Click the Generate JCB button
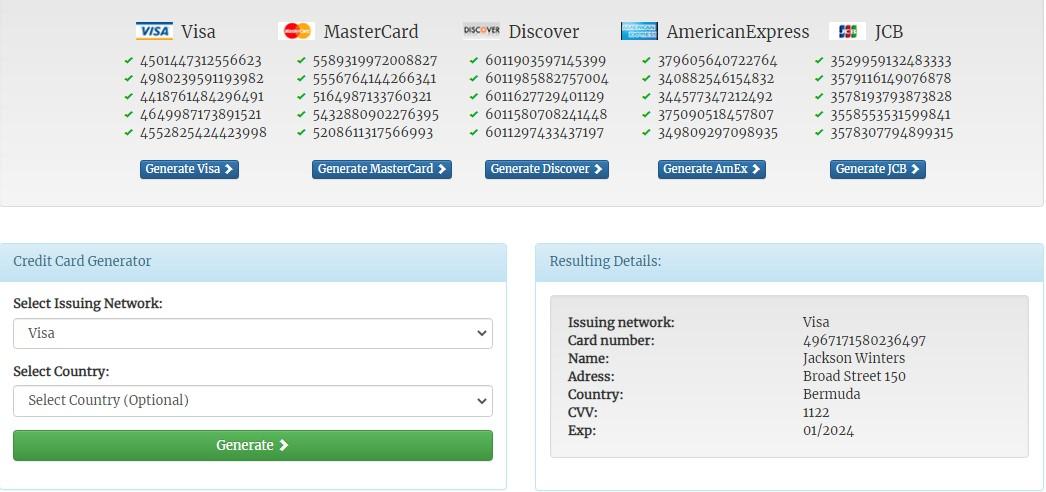The image size is (1046, 492). [x=878, y=169]
